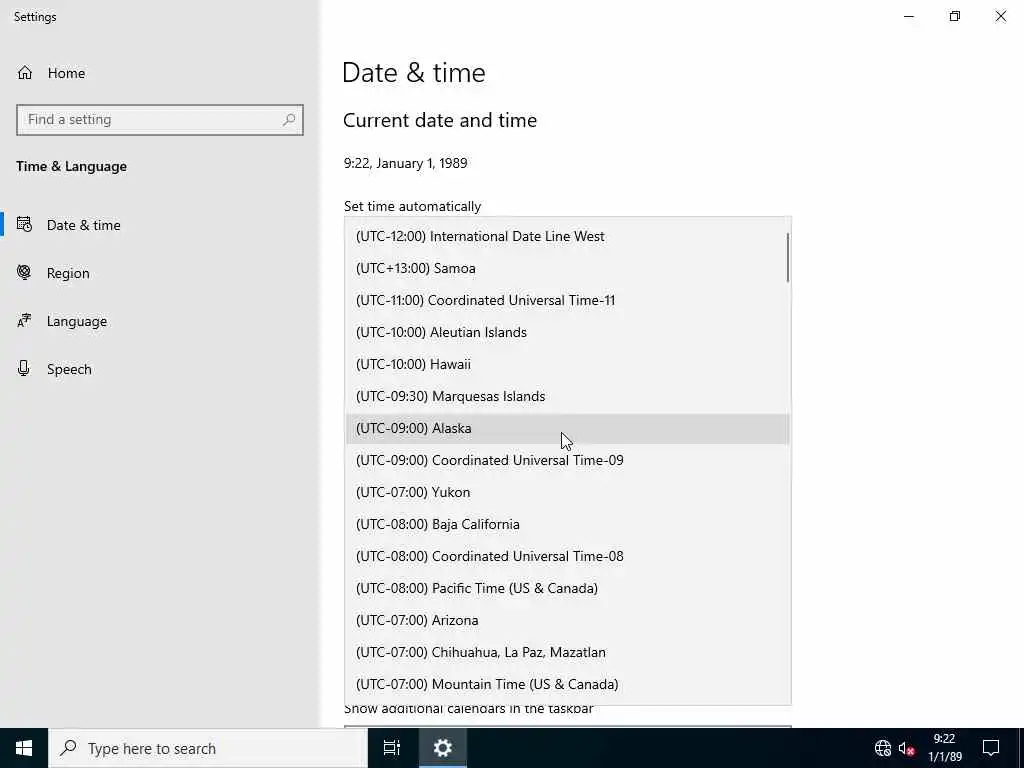Click the Speech microphone icon
Image resolution: width=1024 pixels, height=768 pixels.
[24, 368]
